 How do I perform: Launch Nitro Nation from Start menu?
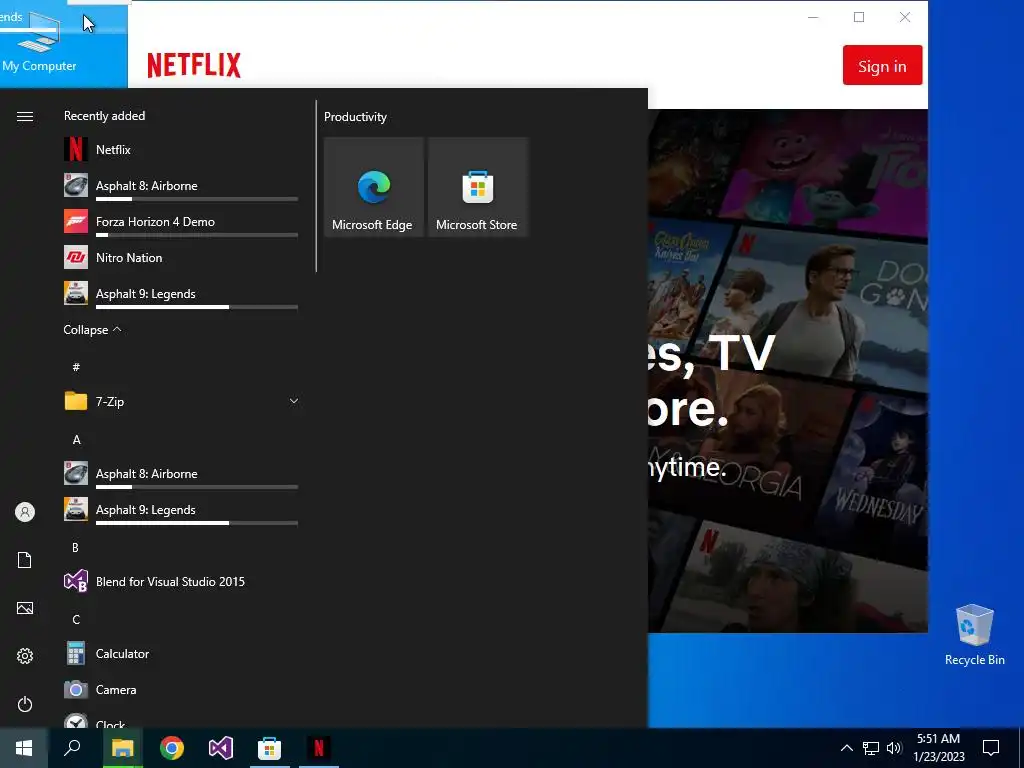182,258
